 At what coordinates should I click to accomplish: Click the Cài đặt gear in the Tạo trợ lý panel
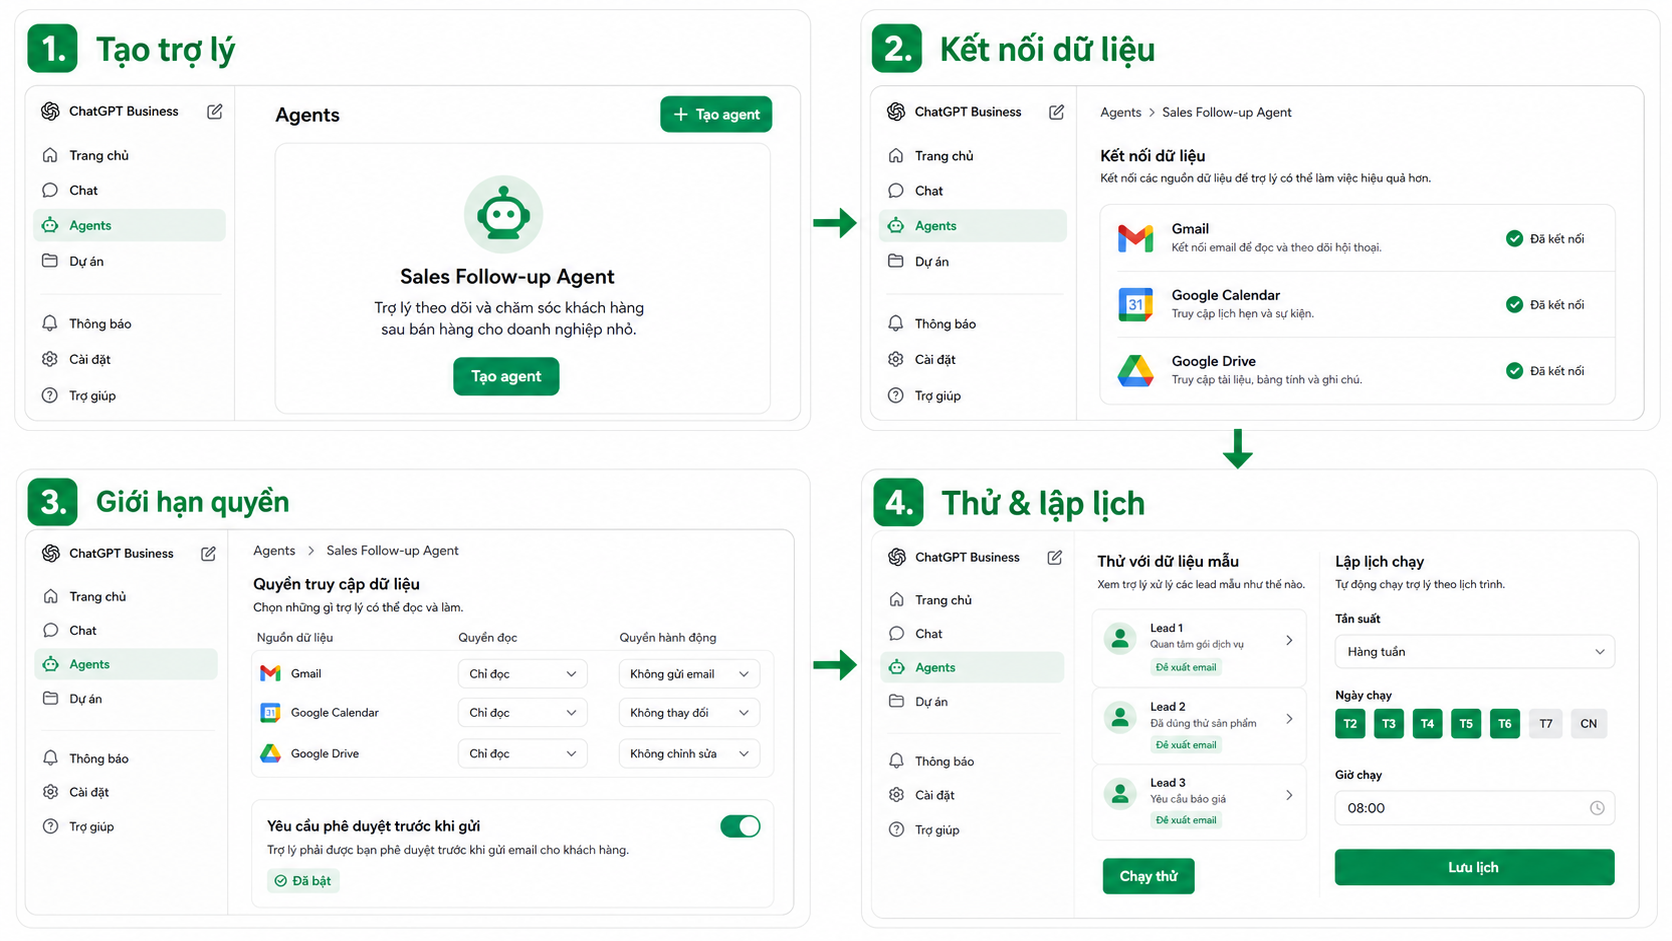click(50, 359)
